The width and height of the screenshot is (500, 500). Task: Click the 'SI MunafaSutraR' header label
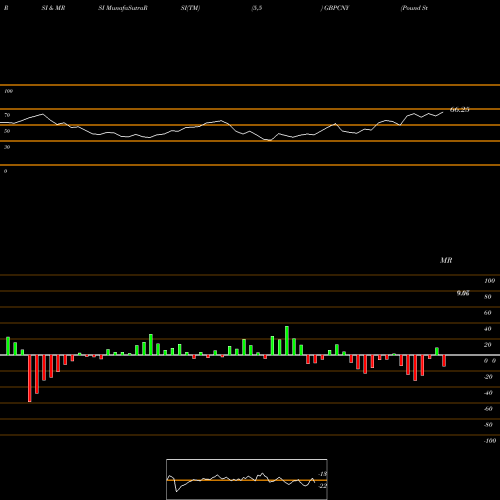click(x=123, y=8)
